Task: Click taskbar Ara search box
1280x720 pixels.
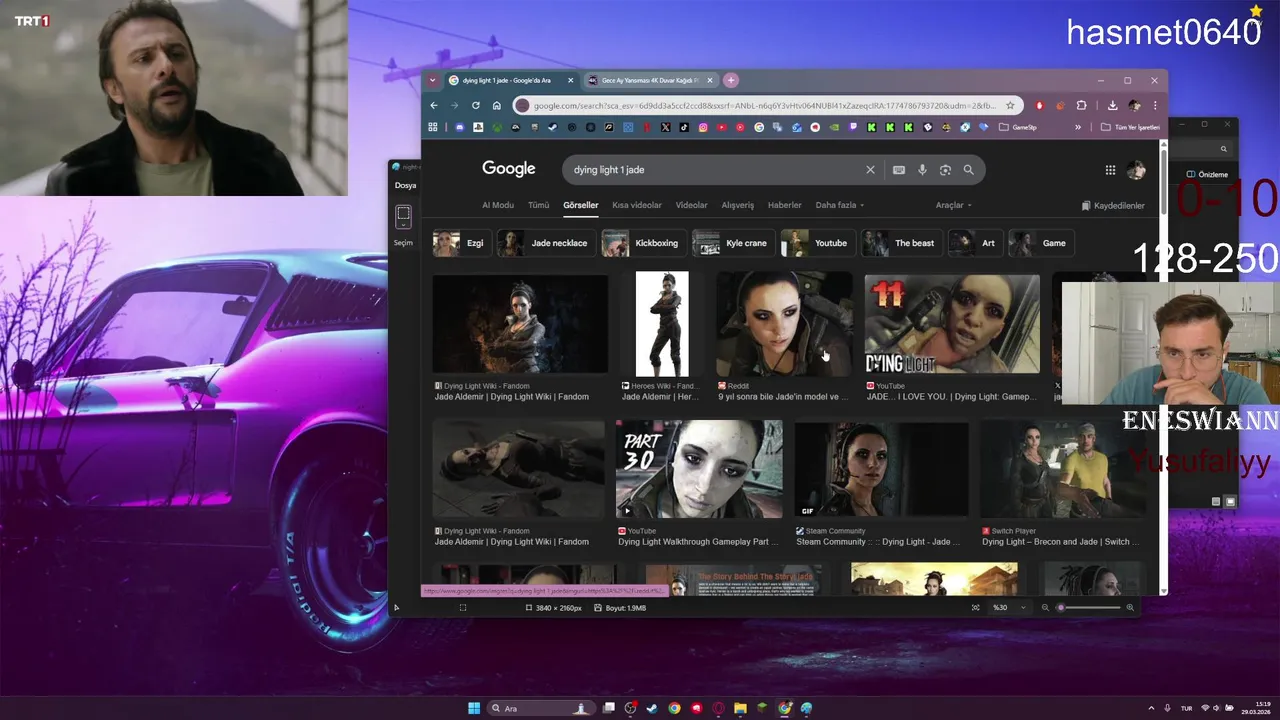Action: click(541, 708)
